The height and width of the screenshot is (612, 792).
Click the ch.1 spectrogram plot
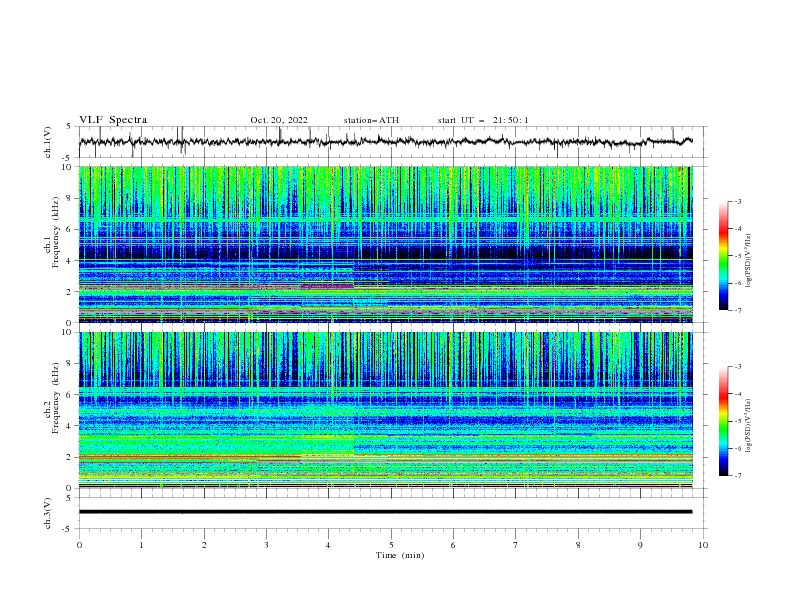point(386,244)
